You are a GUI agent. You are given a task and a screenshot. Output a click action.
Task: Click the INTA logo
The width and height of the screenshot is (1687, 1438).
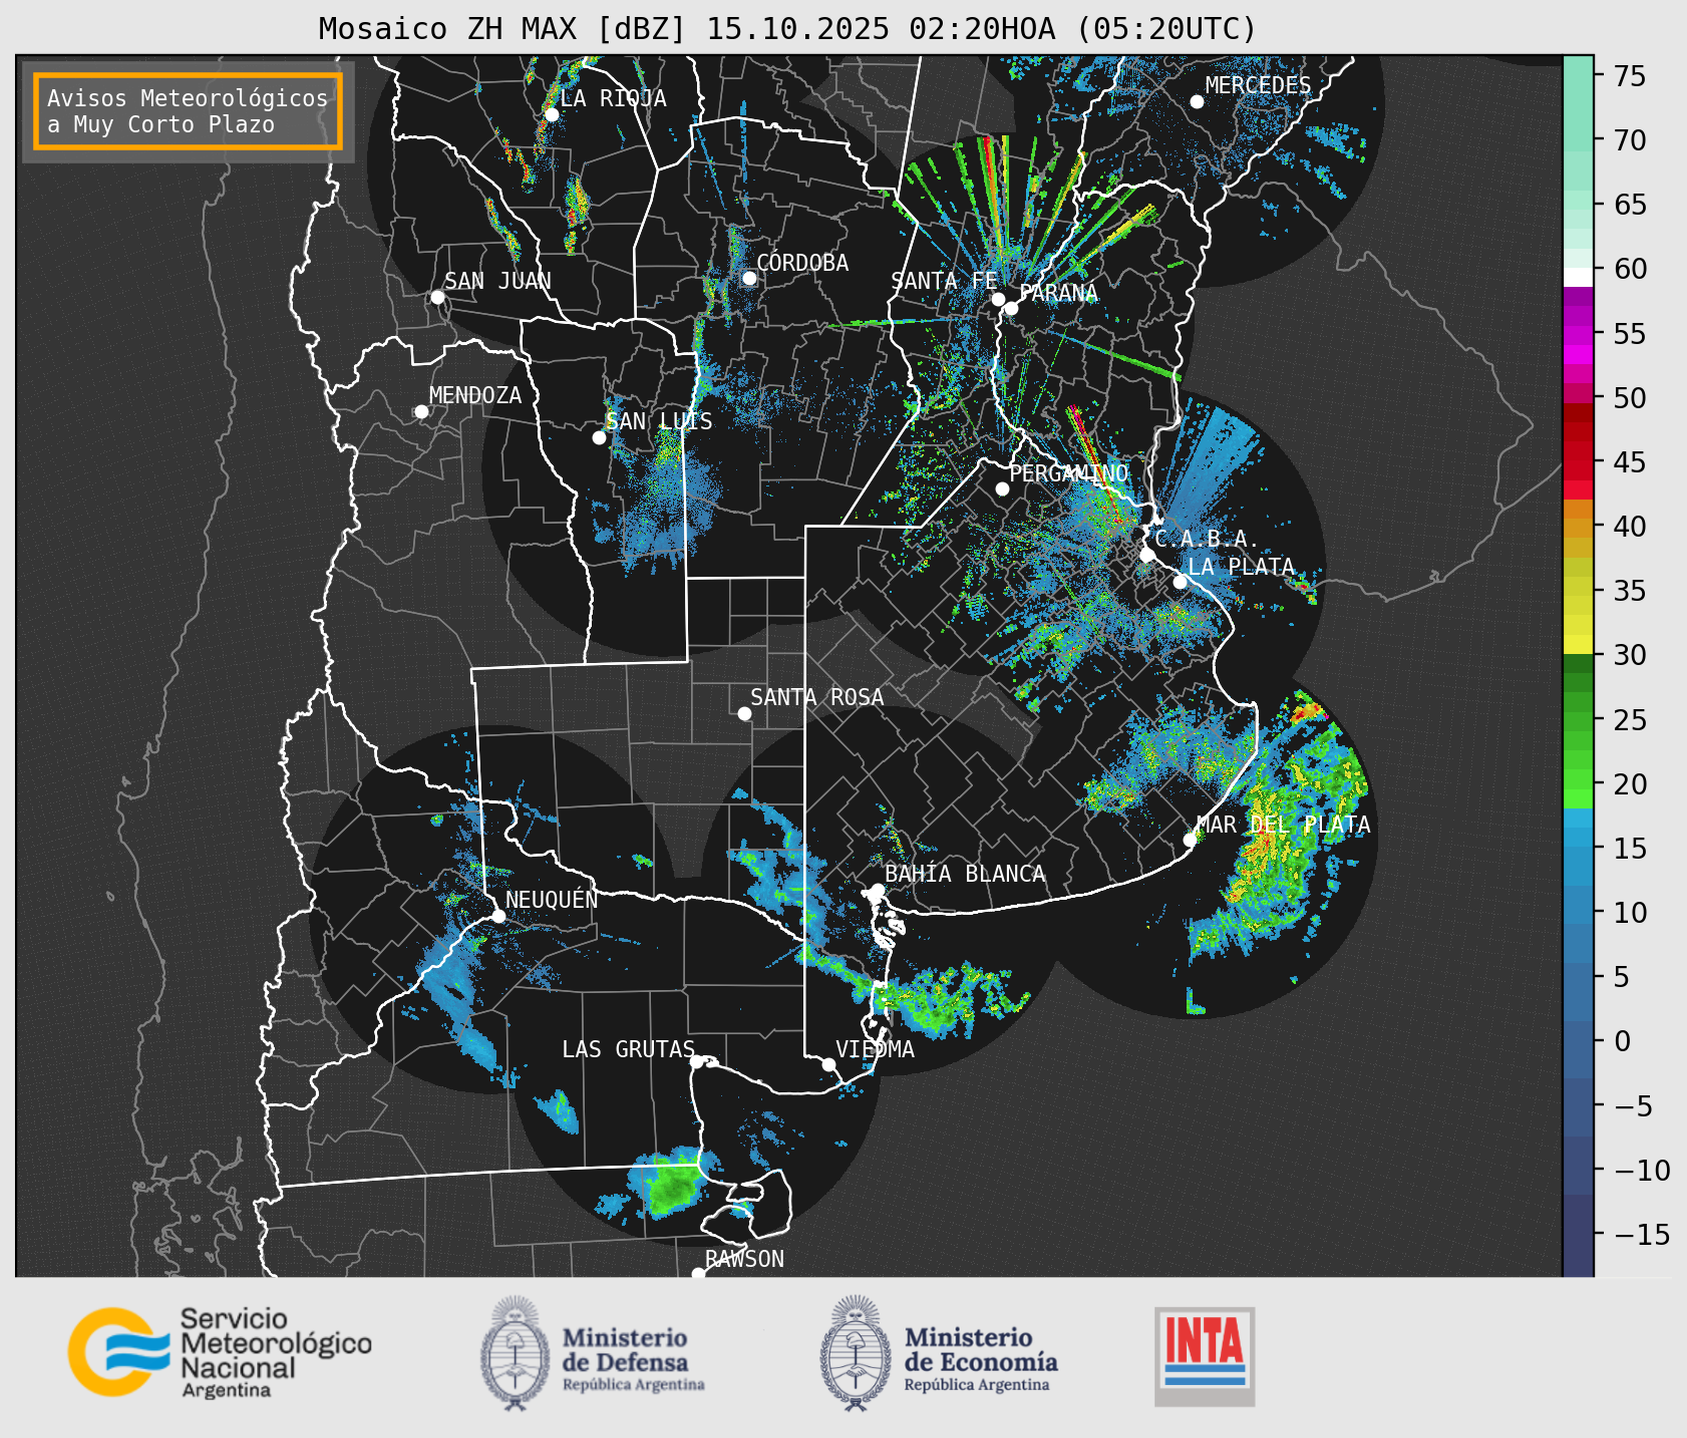point(1204,1356)
